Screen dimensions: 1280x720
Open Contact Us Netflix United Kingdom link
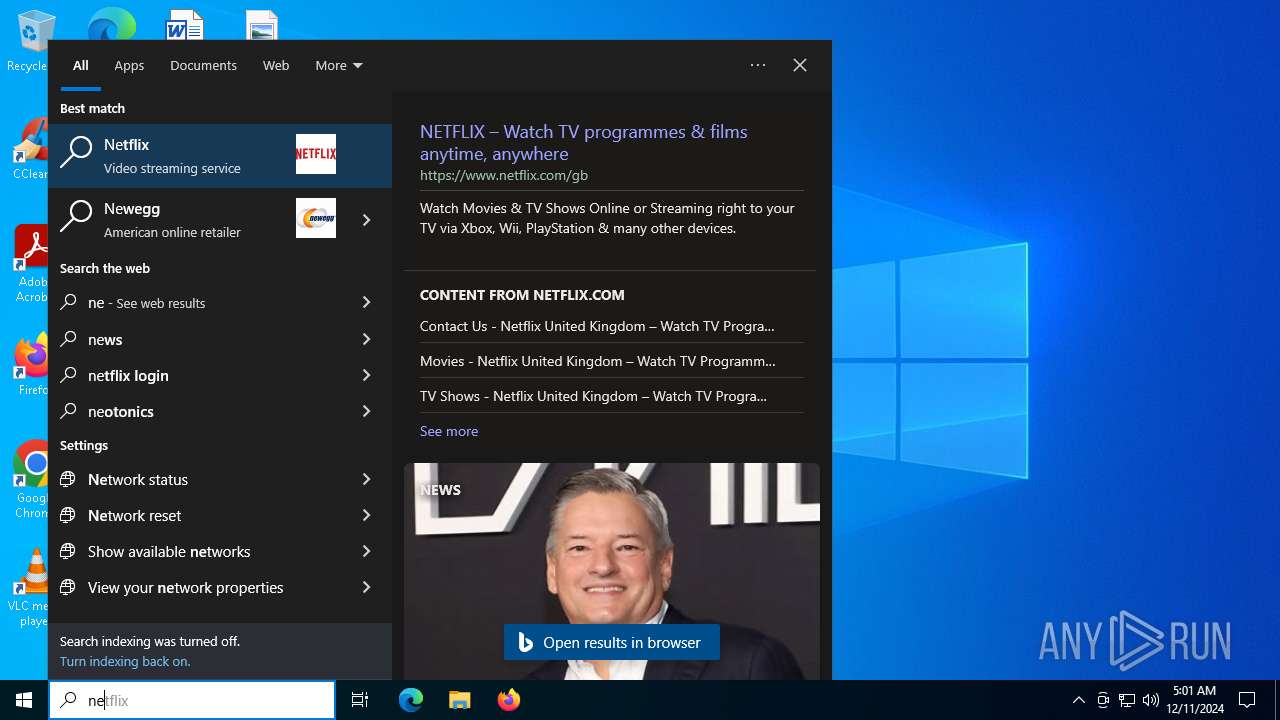597,326
